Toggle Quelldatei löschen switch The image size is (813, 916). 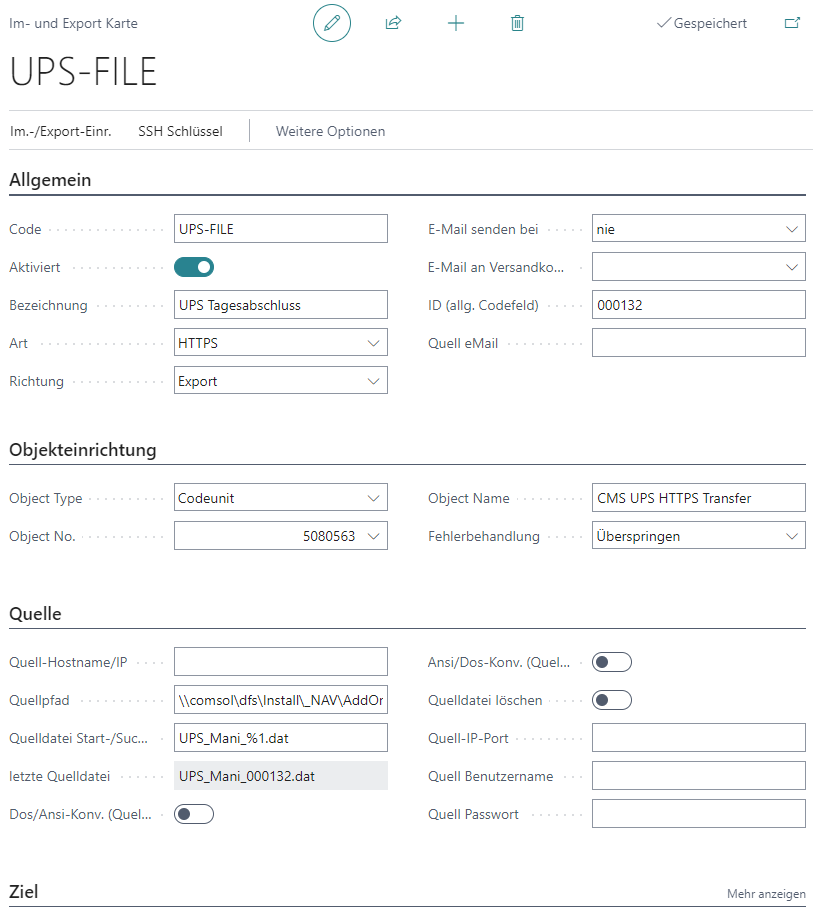click(x=612, y=700)
